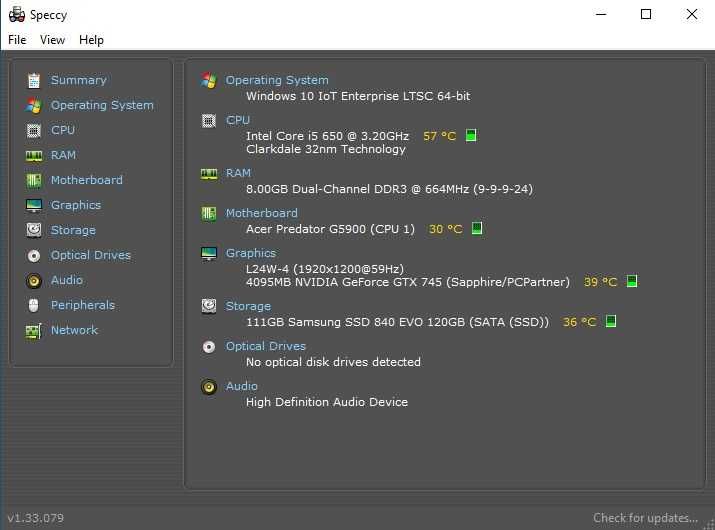Click the RAM icon in the sidebar
The image size is (715, 530).
pos(34,155)
